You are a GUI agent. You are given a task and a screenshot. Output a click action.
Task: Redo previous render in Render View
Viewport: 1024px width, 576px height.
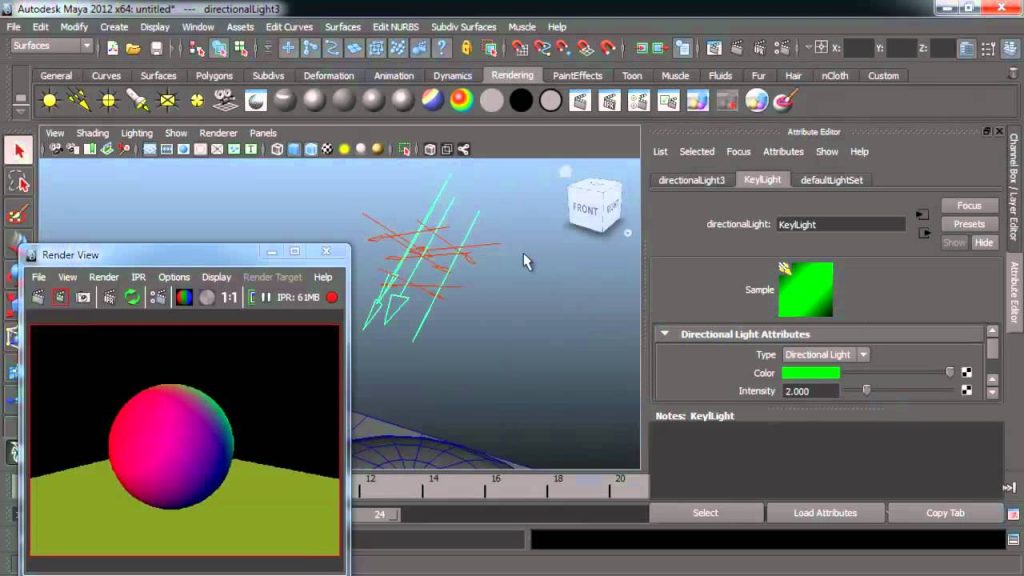pyautogui.click(x=39, y=297)
